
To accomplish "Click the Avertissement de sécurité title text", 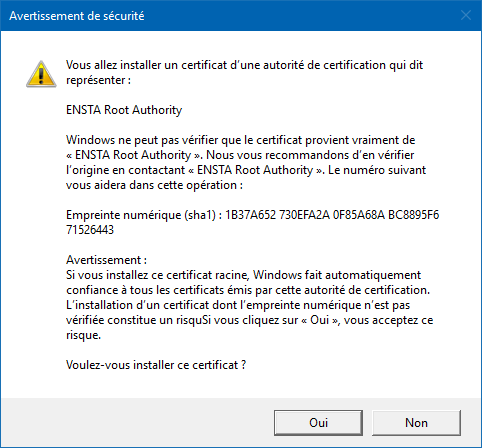I will pos(77,16).
